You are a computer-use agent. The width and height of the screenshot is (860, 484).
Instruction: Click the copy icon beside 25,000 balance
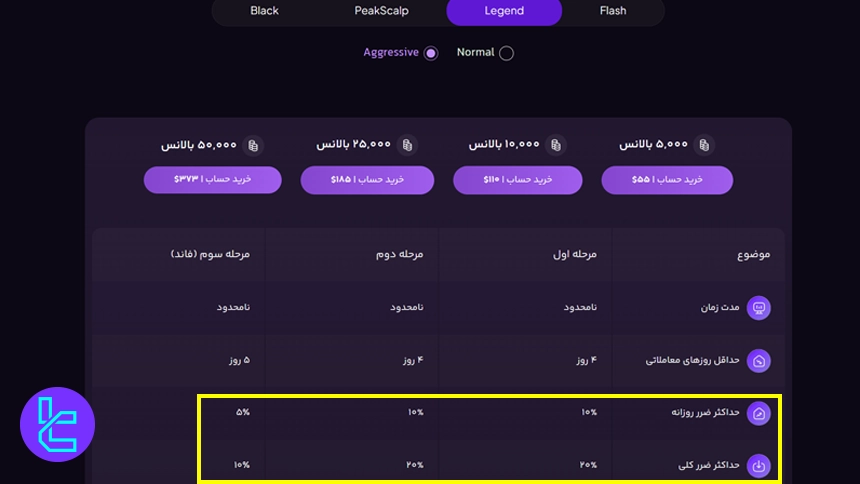(408, 145)
